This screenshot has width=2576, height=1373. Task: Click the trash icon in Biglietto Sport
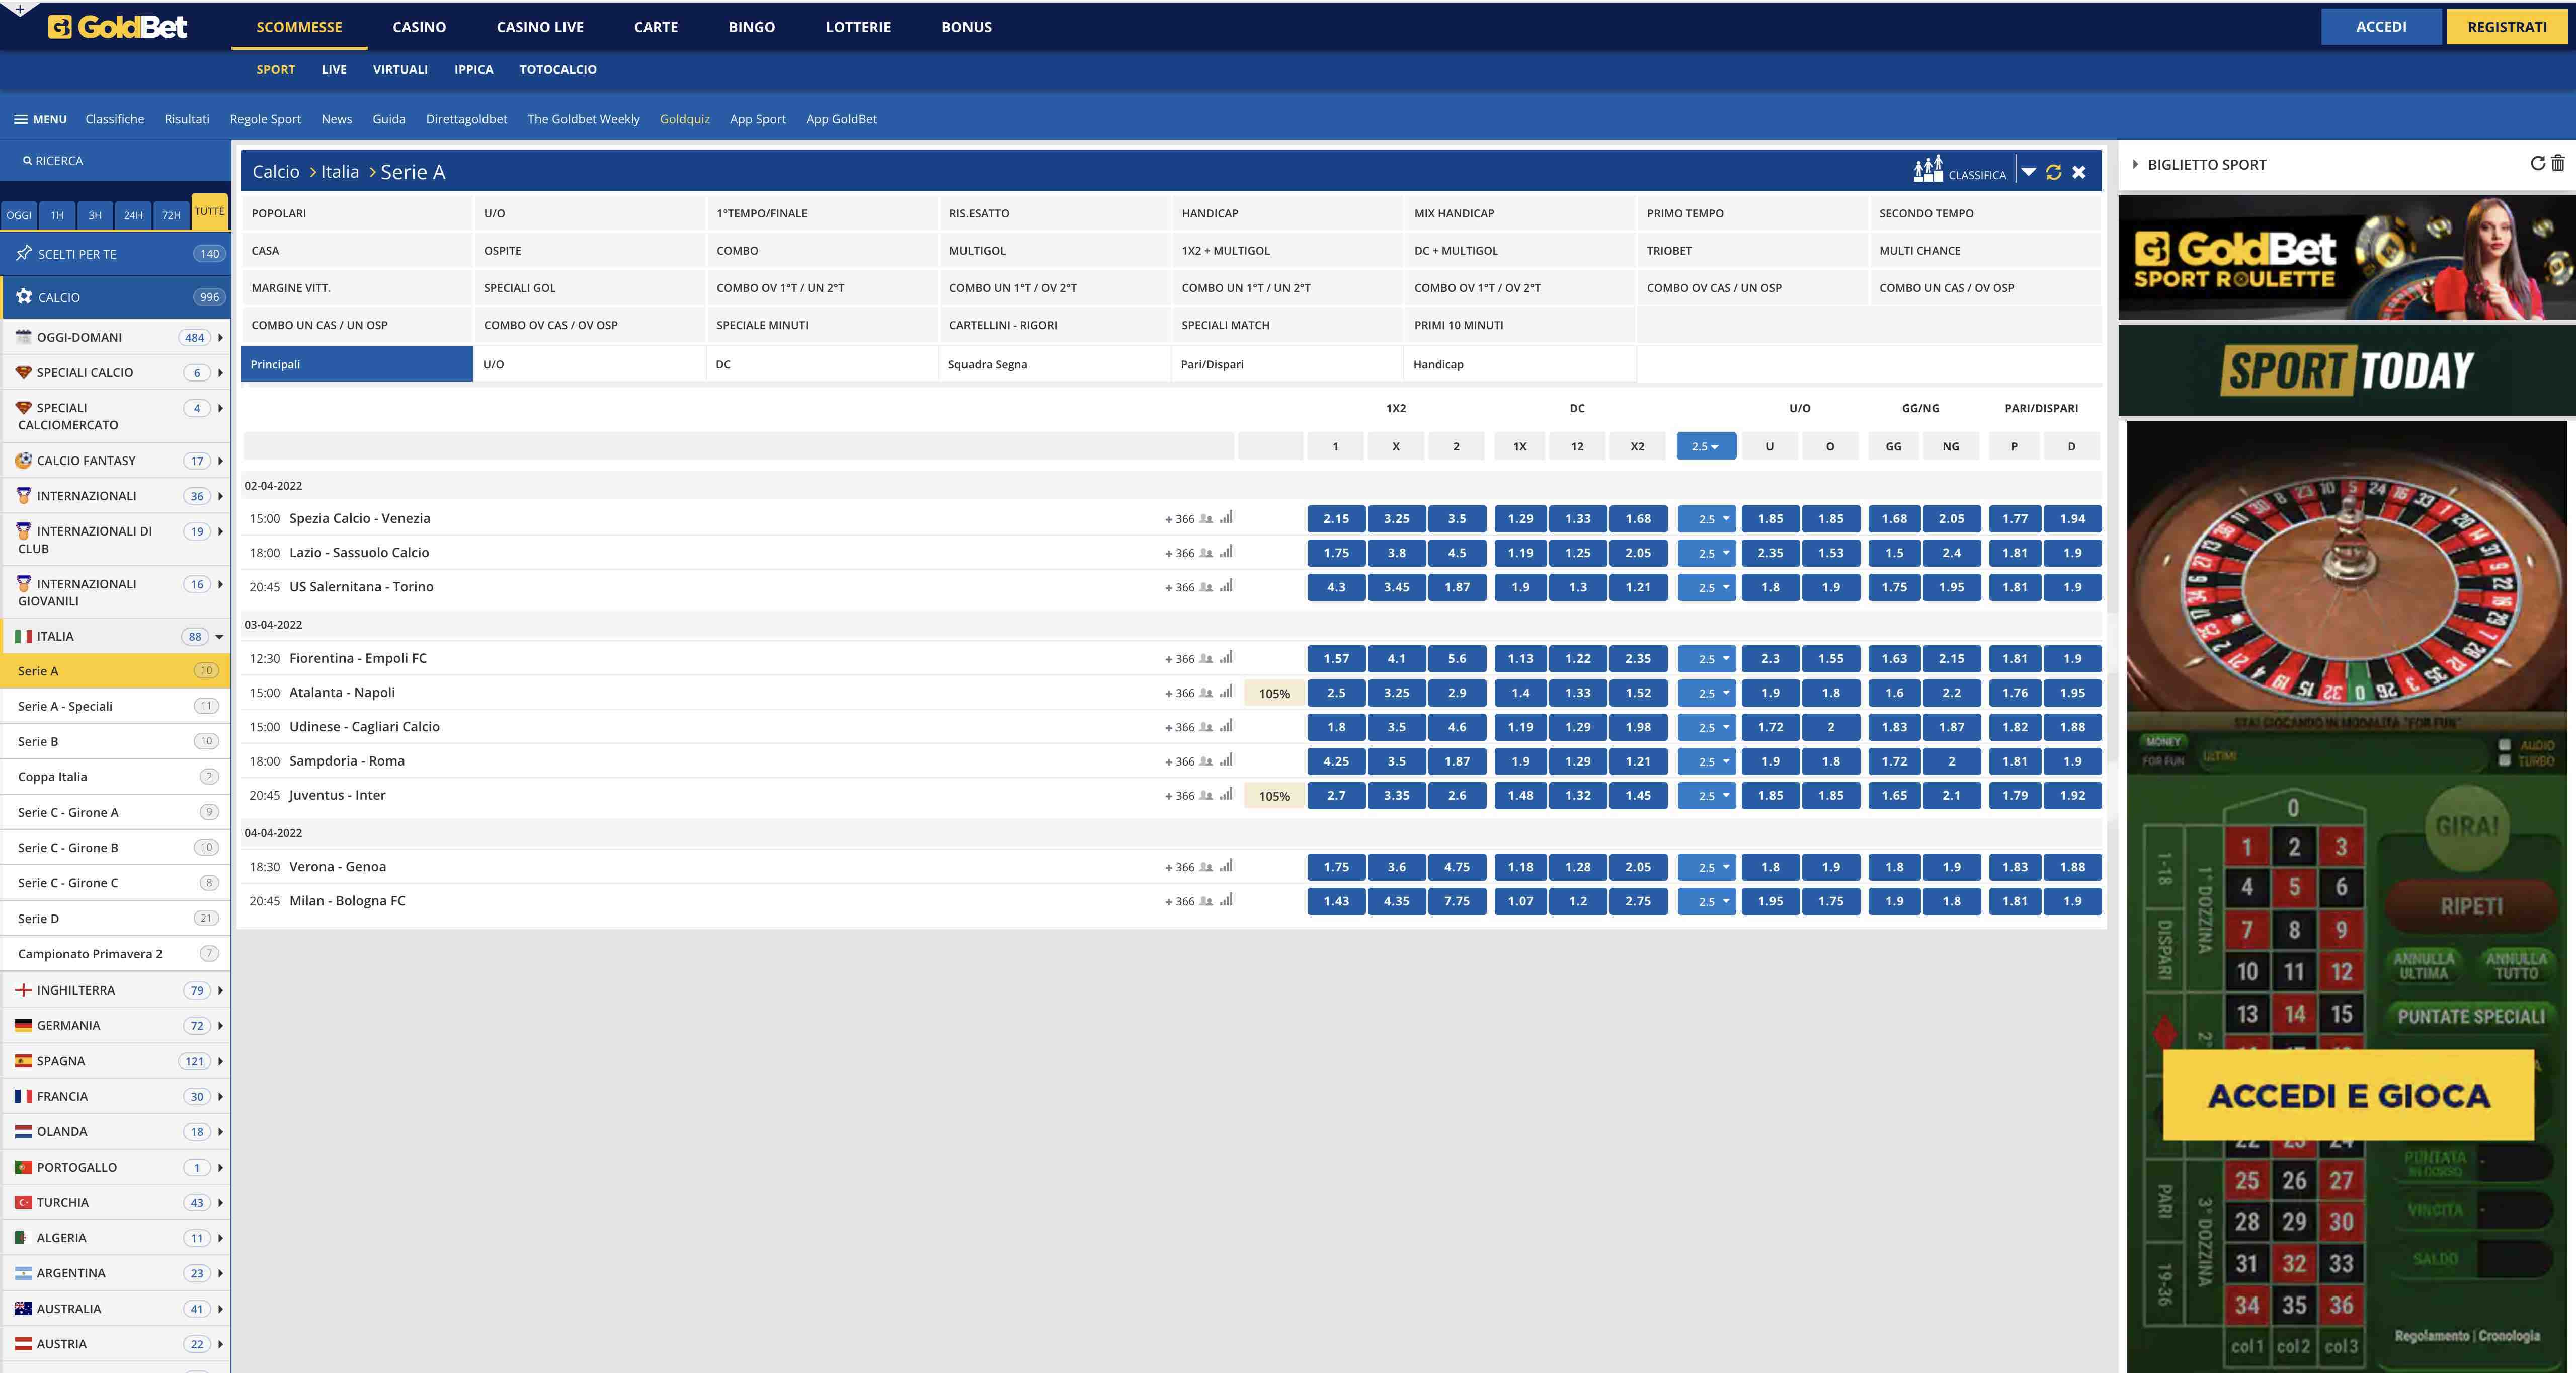point(2557,163)
